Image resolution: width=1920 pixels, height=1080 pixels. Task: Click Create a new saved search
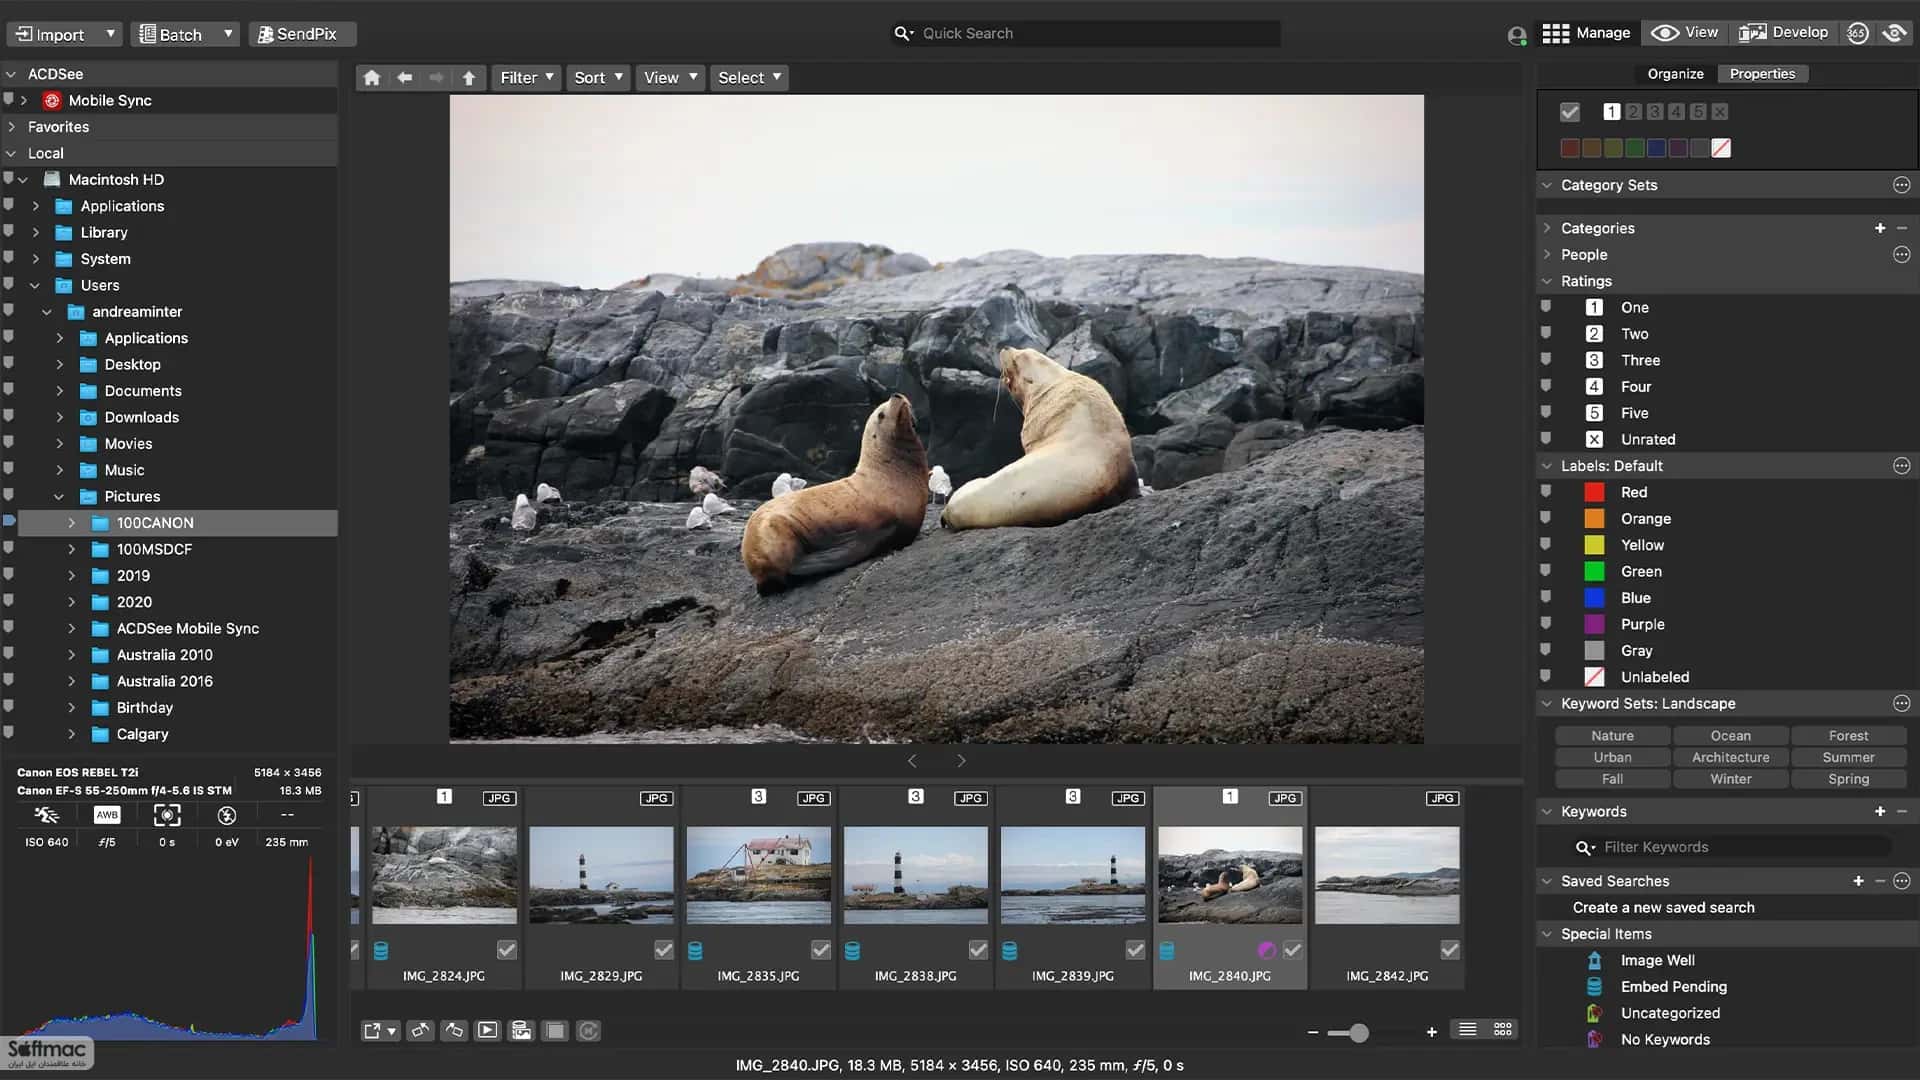(1663, 908)
